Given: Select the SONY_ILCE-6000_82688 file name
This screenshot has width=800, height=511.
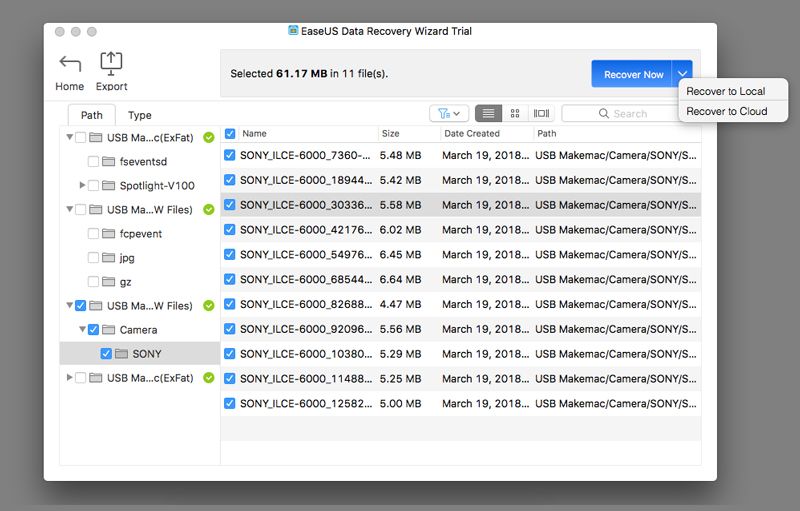Looking at the screenshot, I should coord(306,304).
